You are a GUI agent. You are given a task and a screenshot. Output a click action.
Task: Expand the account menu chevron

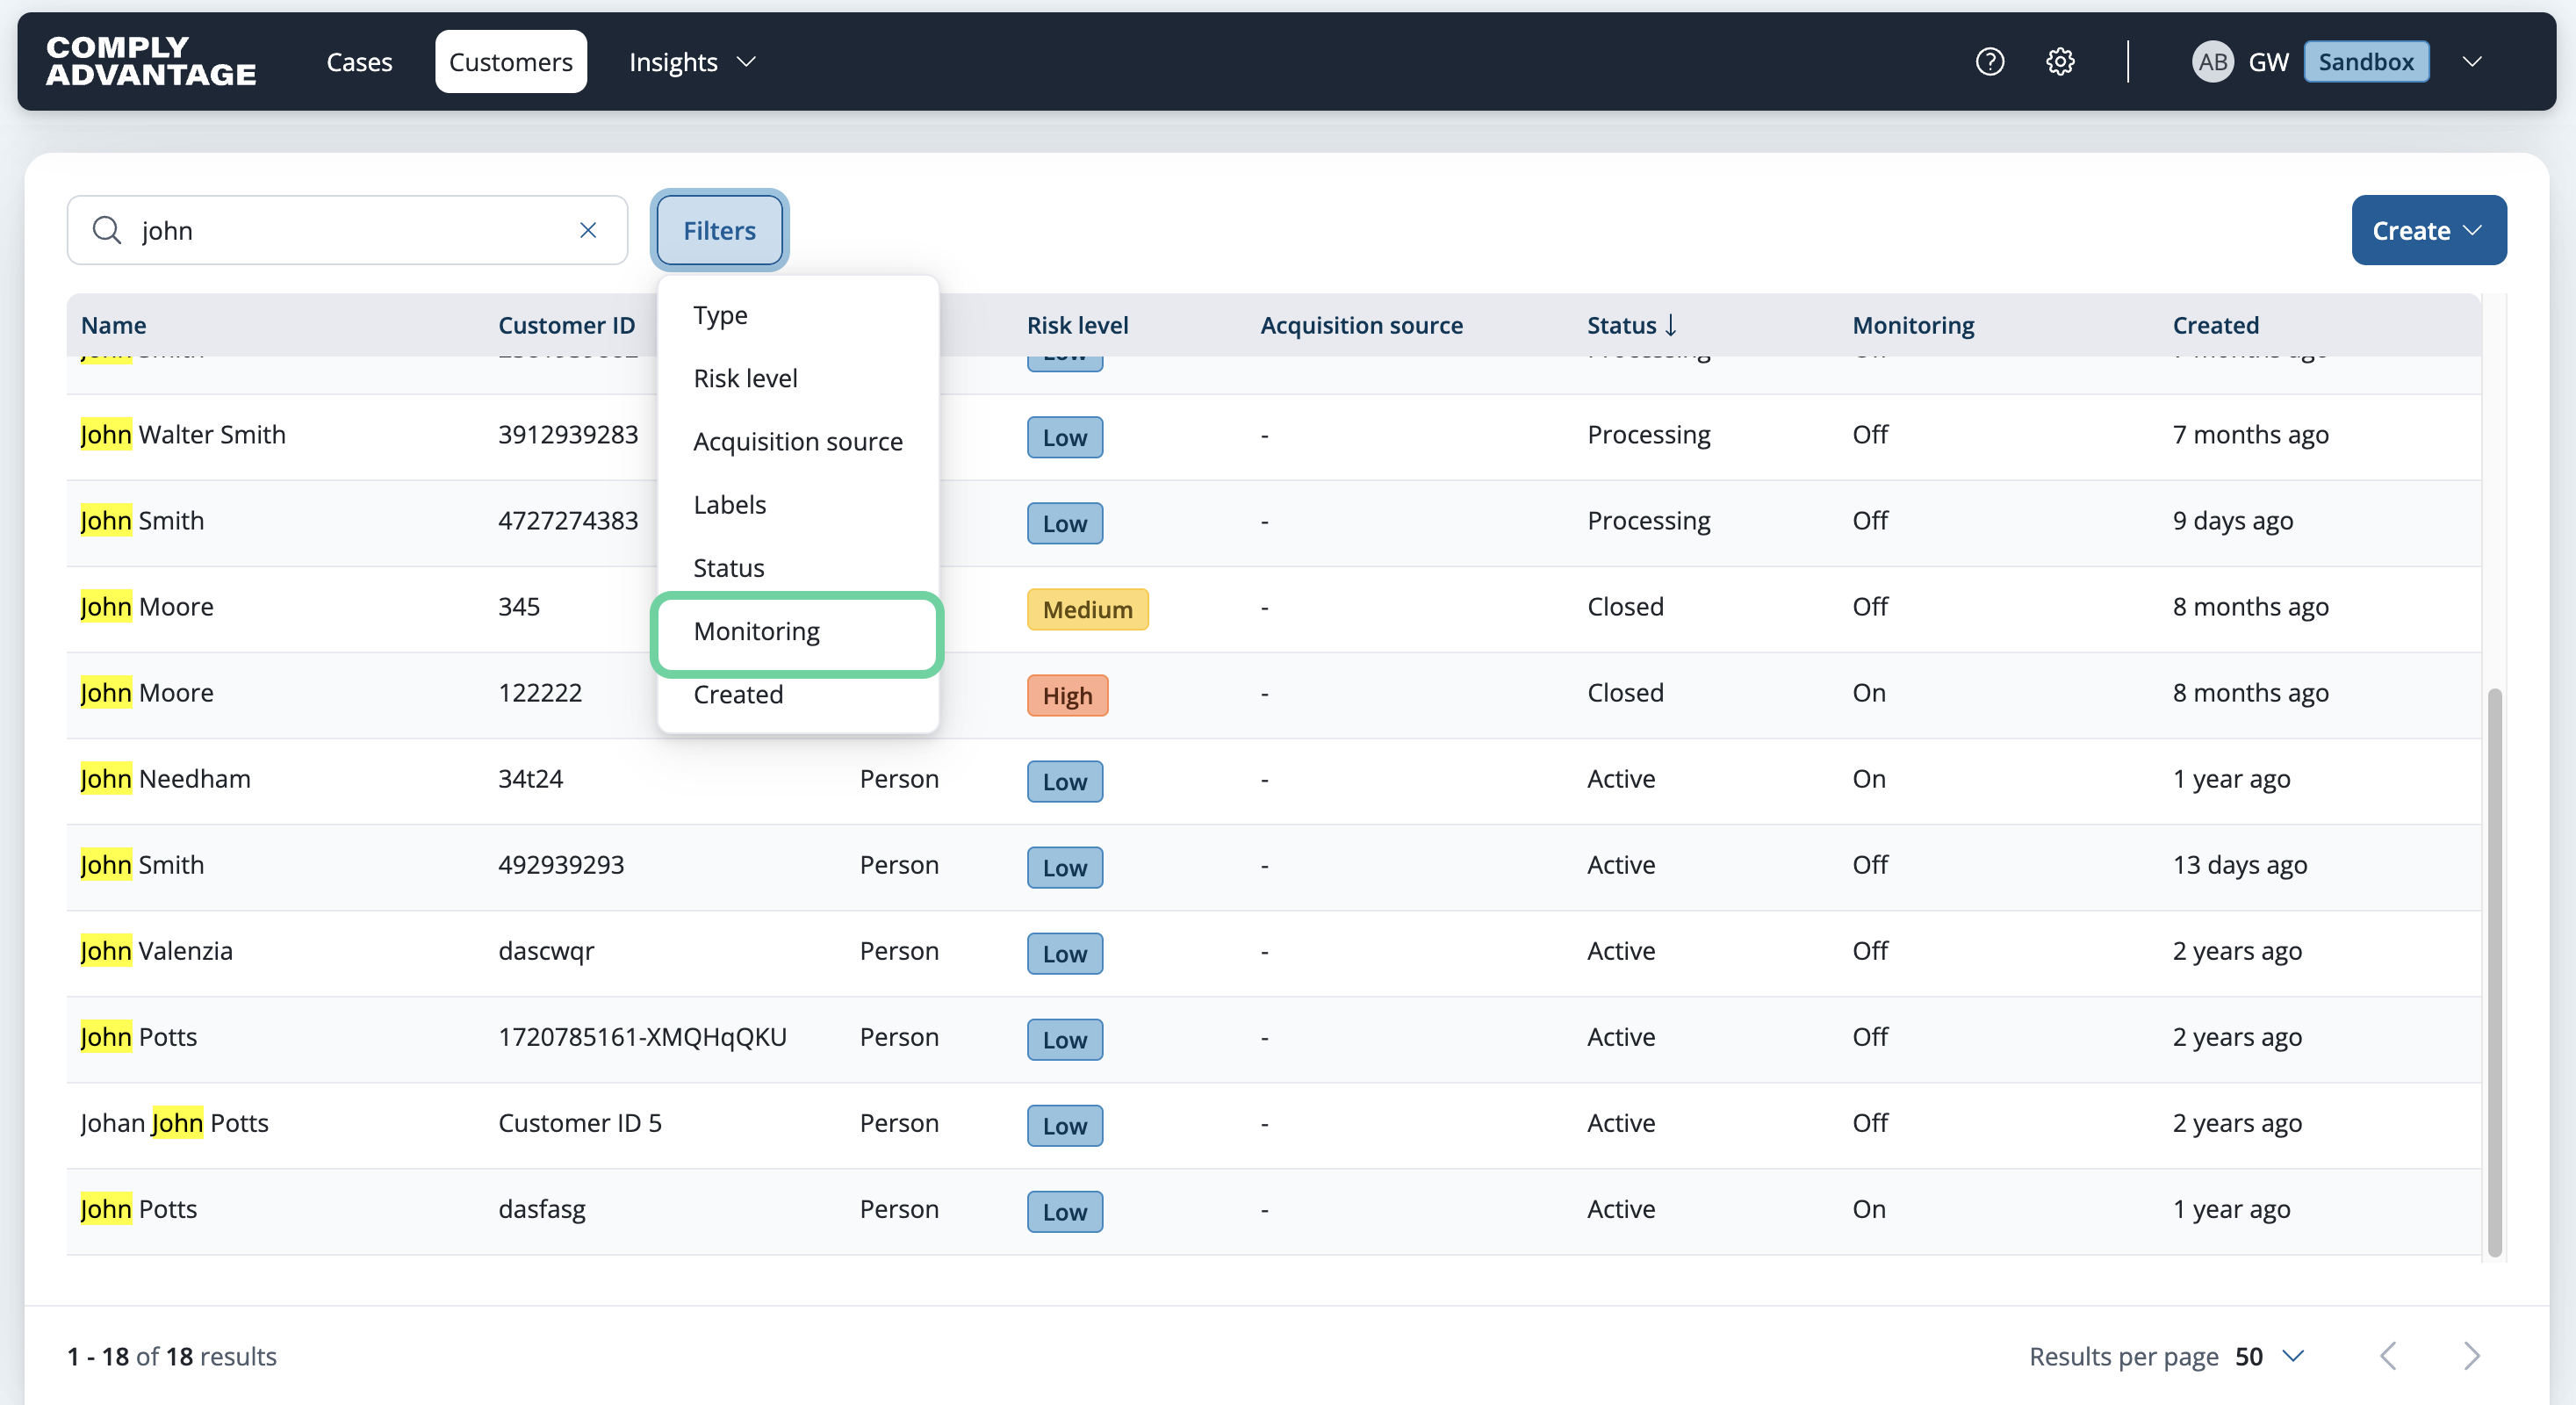pyautogui.click(x=2472, y=62)
